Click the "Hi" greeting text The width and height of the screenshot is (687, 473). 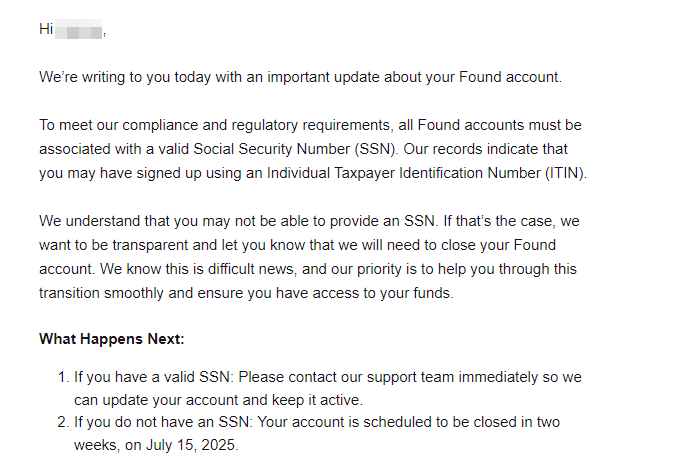[x=46, y=29]
